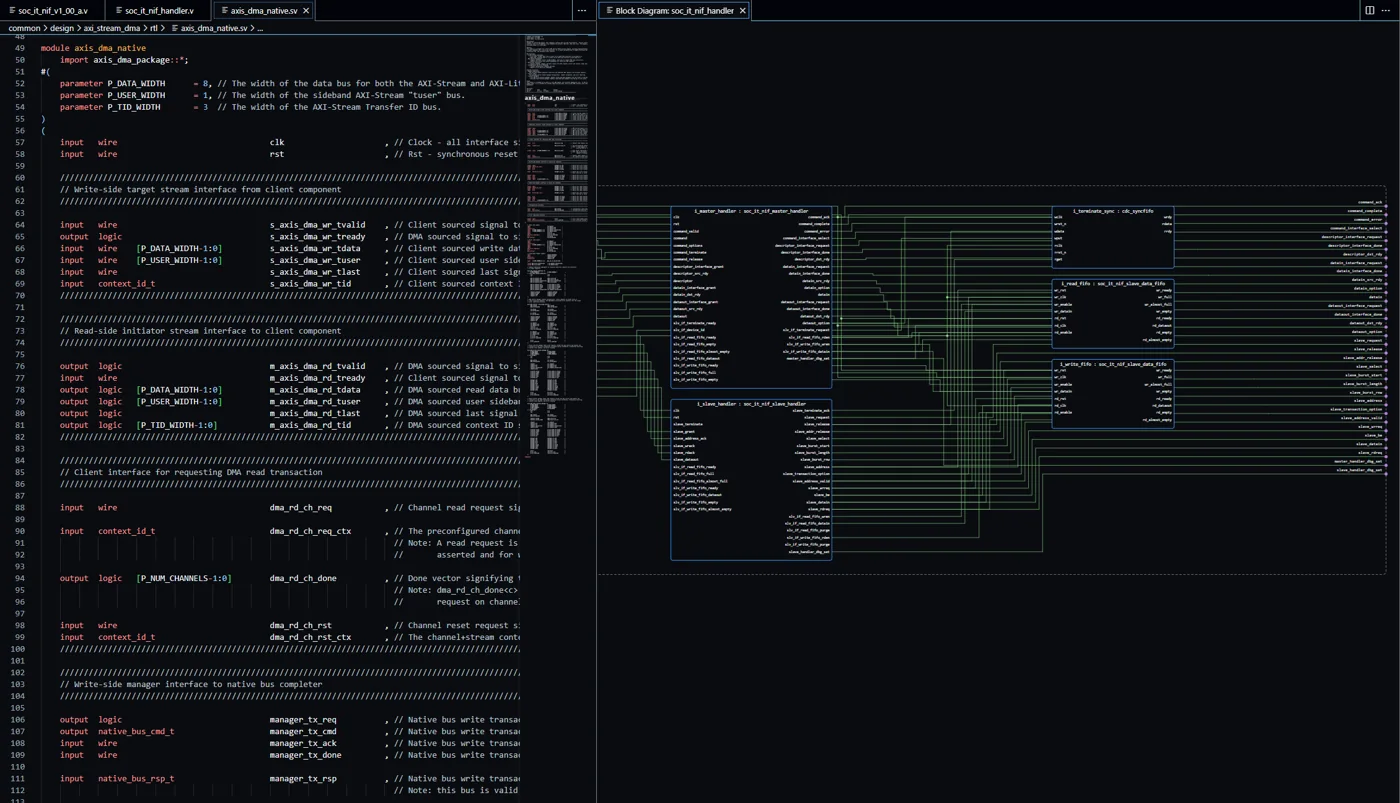Select the axis_dma_native.sv editor tab
The image size is (1400, 803).
tap(264, 11)
